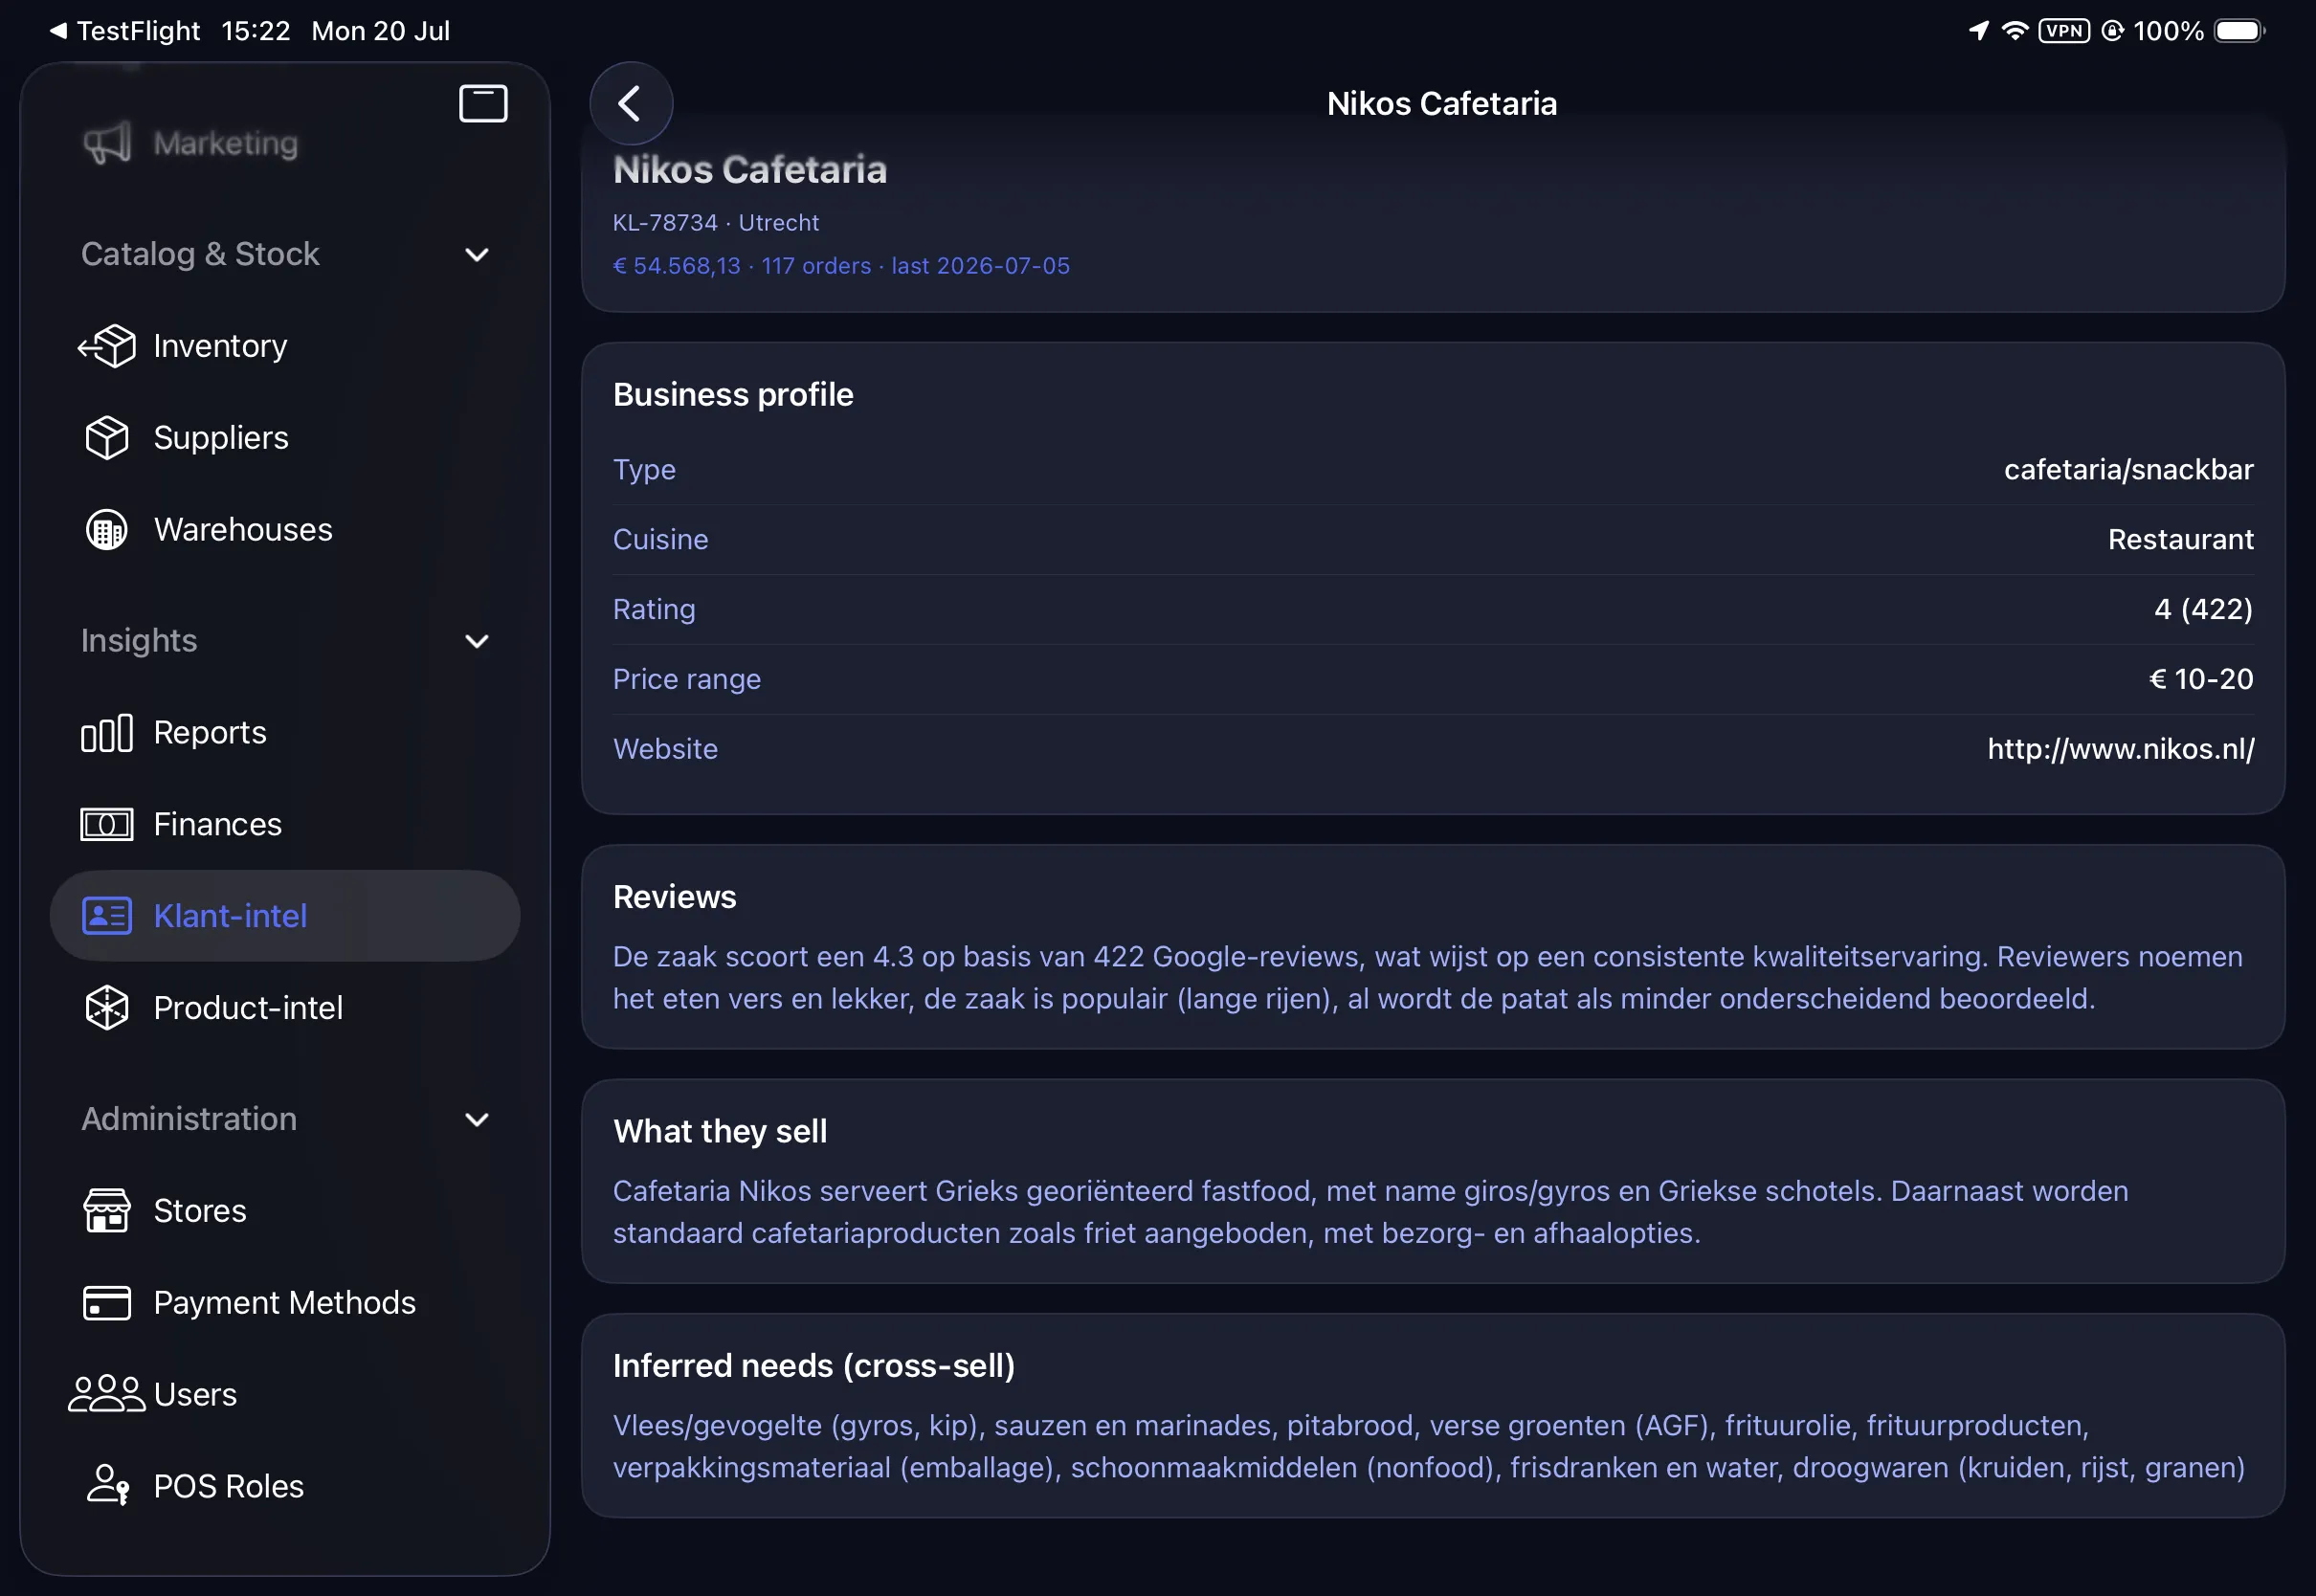
Task: Open Payment Methods in the sidebar
Action: tap(285, 1303)
